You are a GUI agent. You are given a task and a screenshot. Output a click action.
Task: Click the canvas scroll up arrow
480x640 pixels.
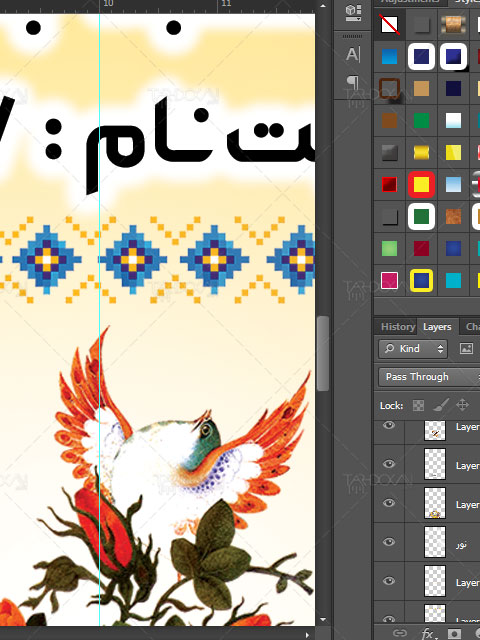point(322,6)
